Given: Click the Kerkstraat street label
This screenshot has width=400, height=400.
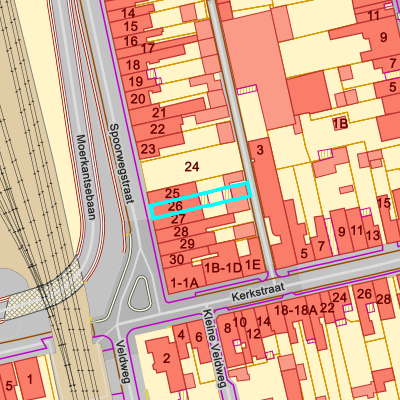Looking at the screenshot, I should tap(258, 292).
